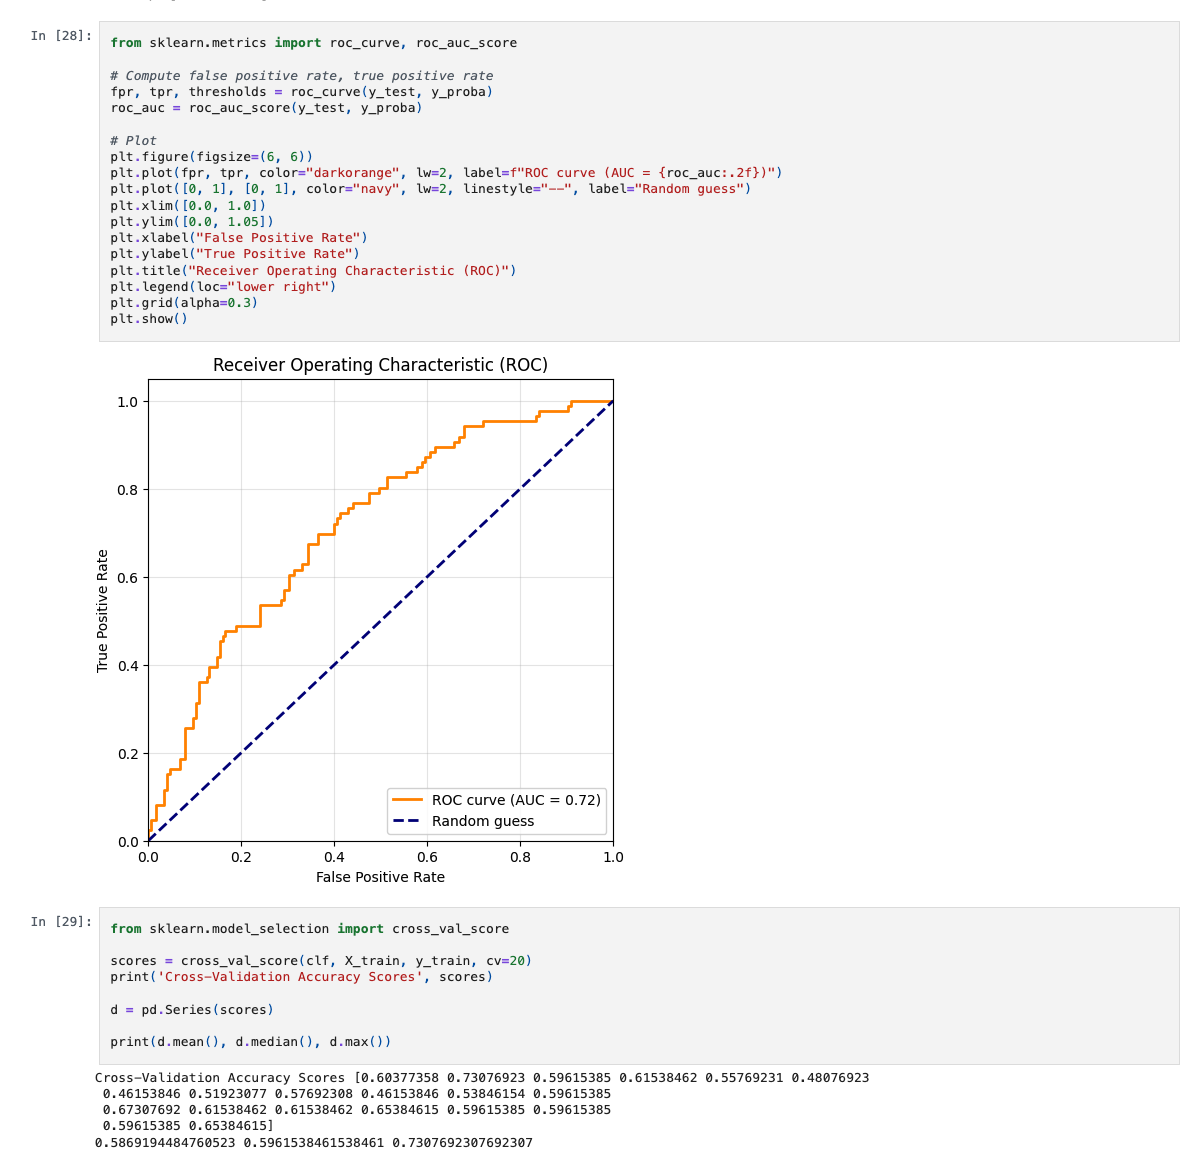Click the print(d.mean(), d.median(), d.max()) line
This screenshot has width=1202, height=1157.
pos(250,1042)
